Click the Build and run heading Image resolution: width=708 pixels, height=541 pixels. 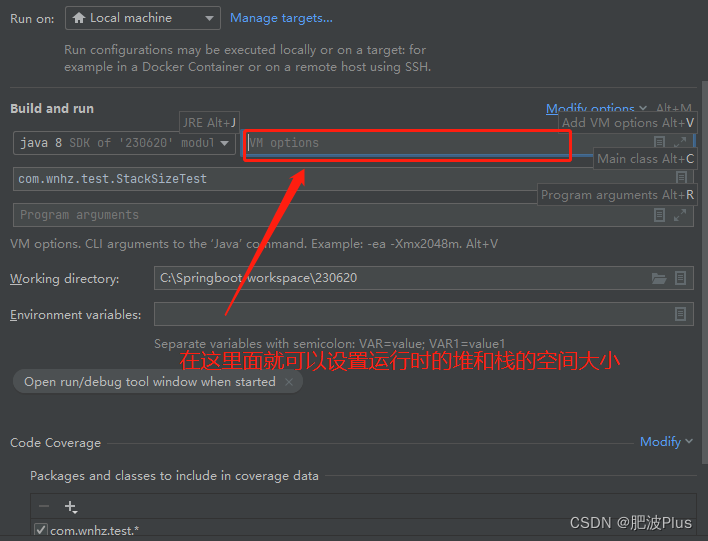52,109
